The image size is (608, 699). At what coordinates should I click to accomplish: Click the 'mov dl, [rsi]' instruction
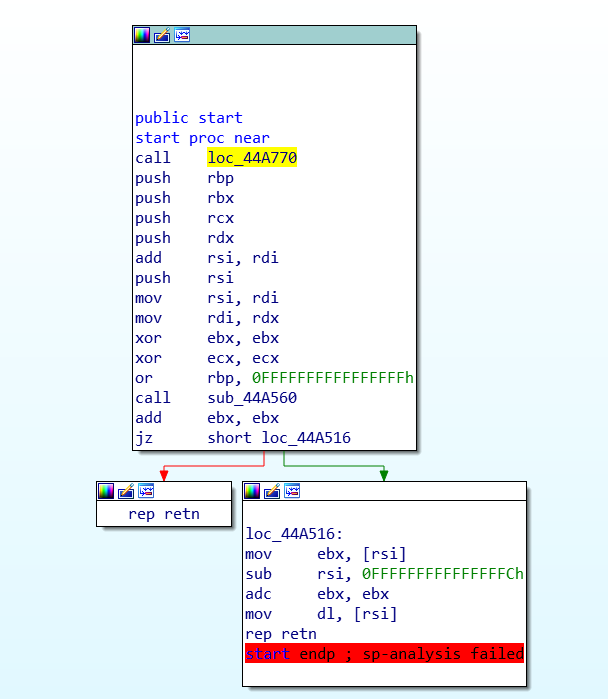click(321, 614)
